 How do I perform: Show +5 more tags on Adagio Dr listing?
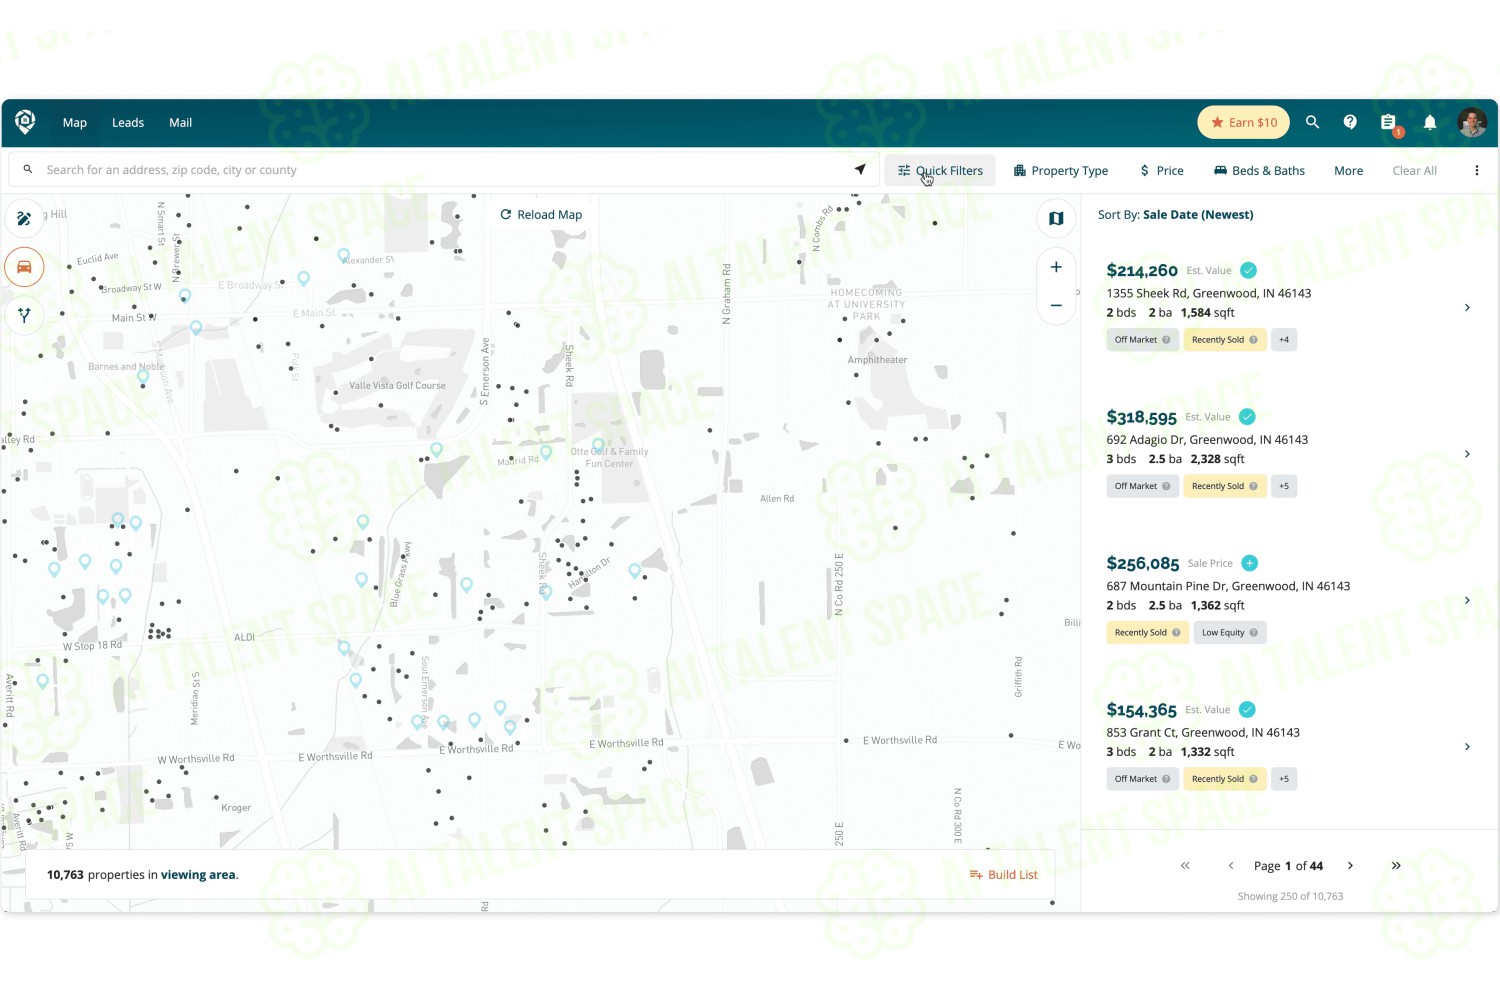pyautogui.click(x=1284, y=486)
